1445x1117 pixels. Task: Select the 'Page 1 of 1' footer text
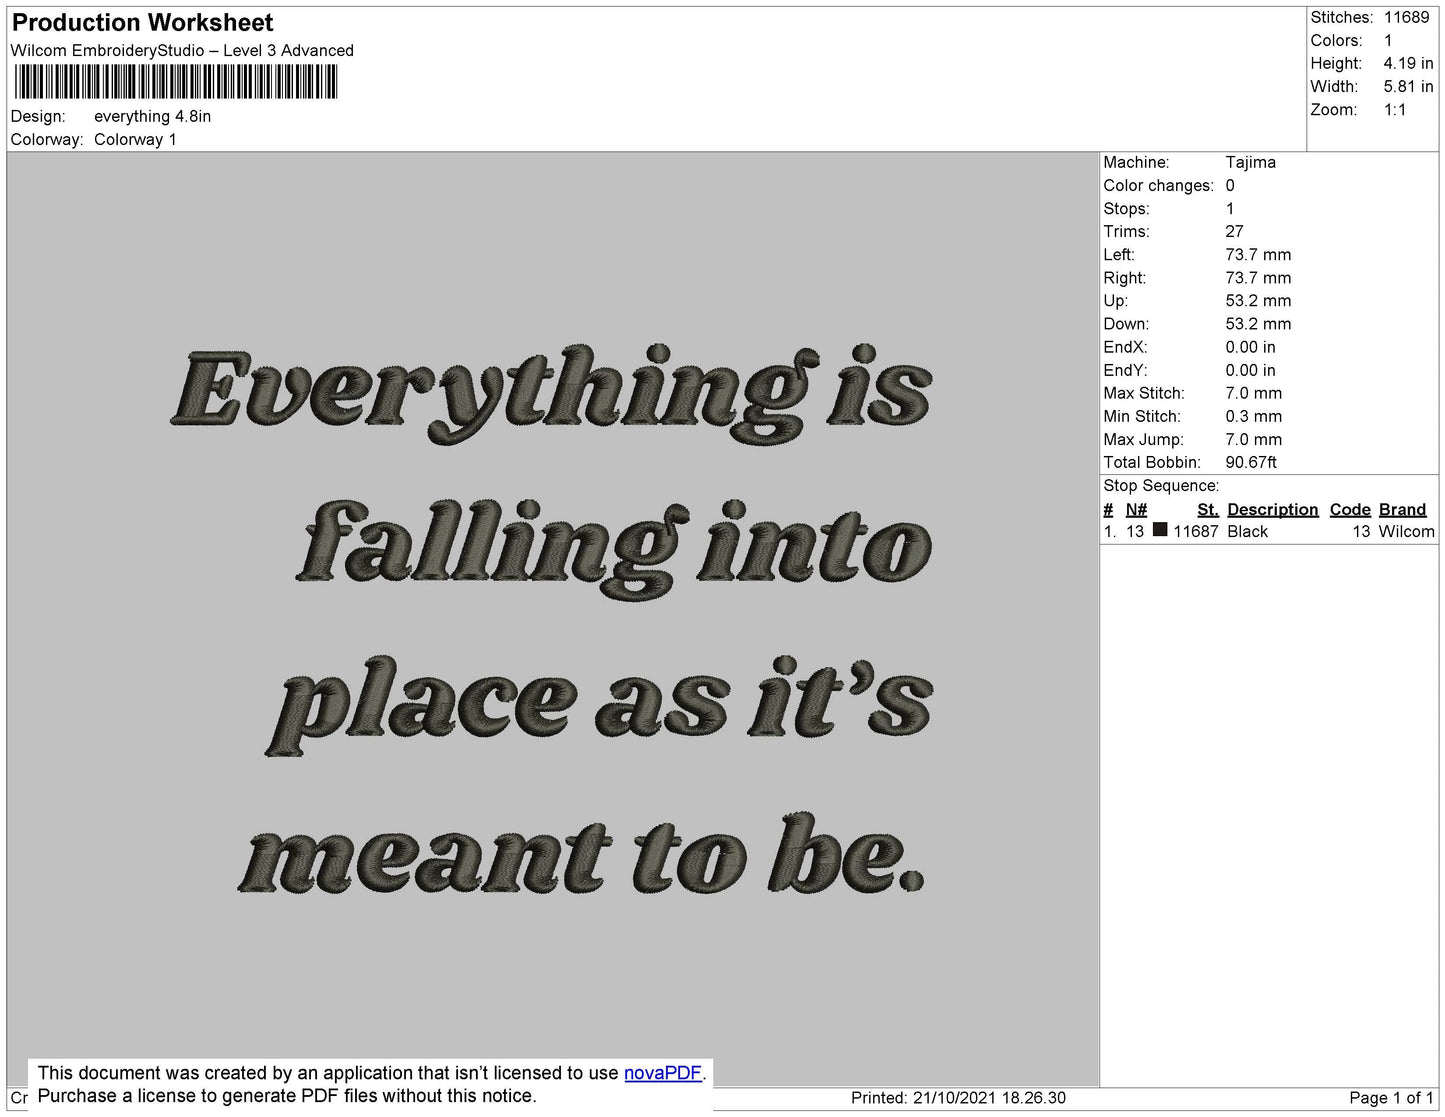[x=1391, y=1098]
